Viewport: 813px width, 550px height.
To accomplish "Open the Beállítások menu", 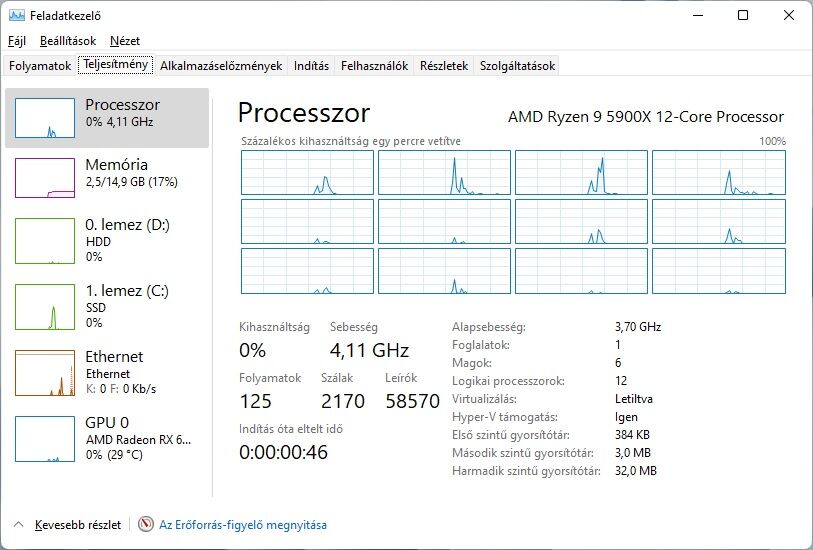I will coord(68,41).
